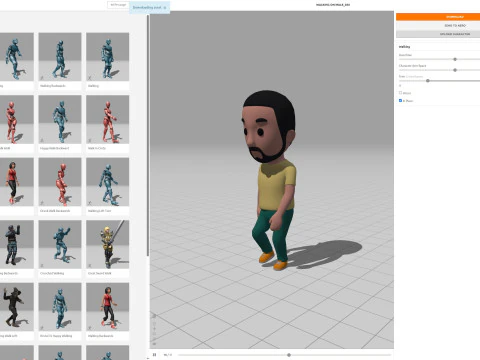Select the red female robot thumbnail in second row
The width and height of the screenshot is (480, 360).
[17, 120]
